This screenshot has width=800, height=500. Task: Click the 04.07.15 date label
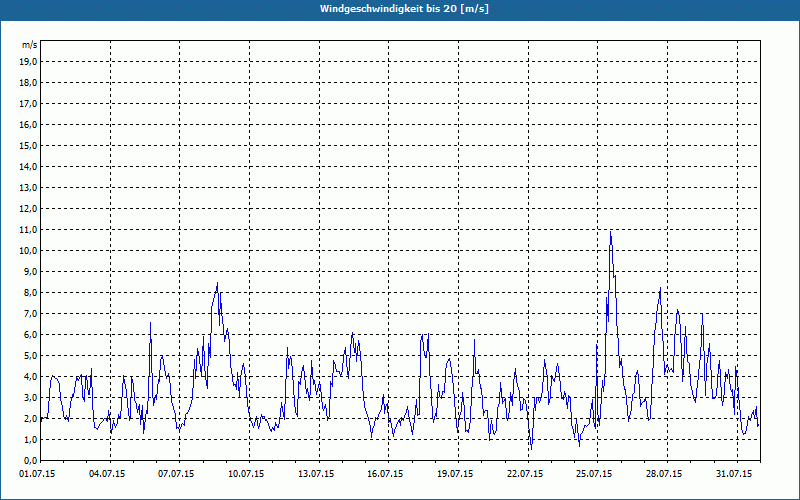pos(107,474)
